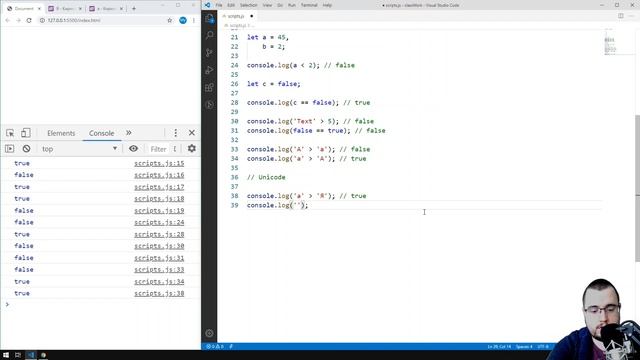
Task: Click the Spaces indentation status item
Action: click(524, 347)
